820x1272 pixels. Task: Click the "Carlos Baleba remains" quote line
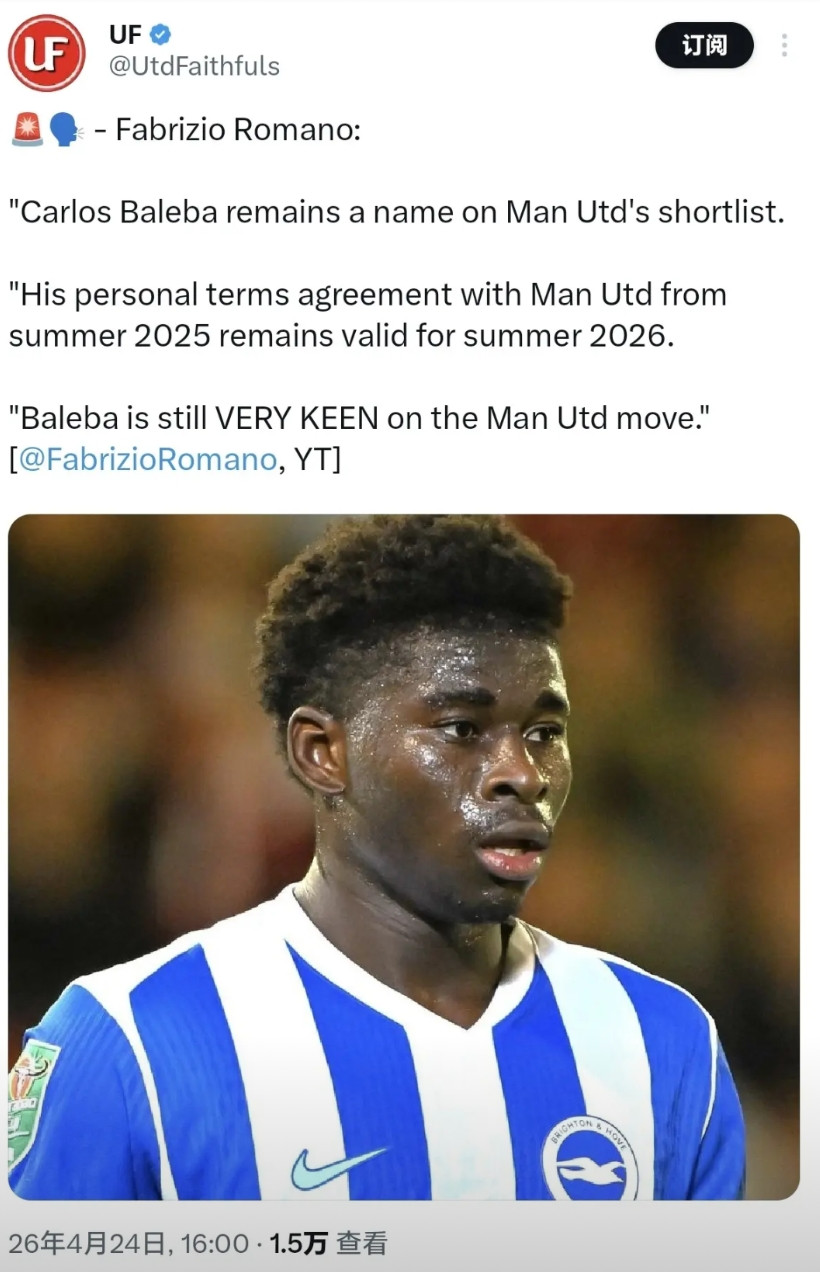tap(396, 212)
